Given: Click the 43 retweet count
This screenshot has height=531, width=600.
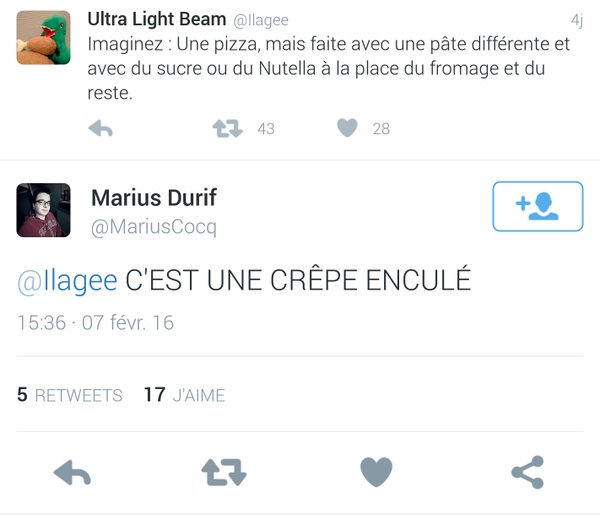Looking at the screenshot, I should [x=266, y=129].
